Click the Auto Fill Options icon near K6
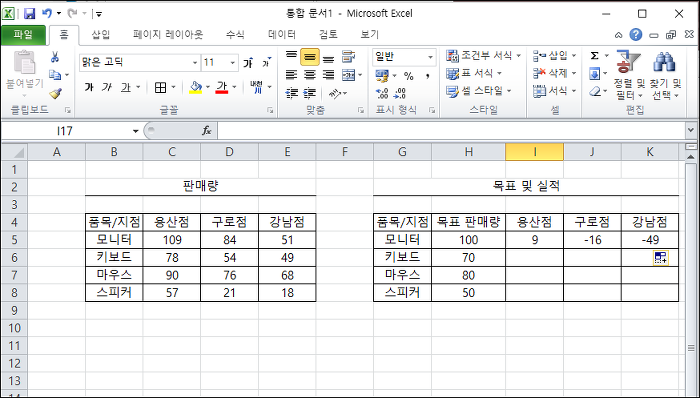The image size is (700, 398). pos(661,257)
